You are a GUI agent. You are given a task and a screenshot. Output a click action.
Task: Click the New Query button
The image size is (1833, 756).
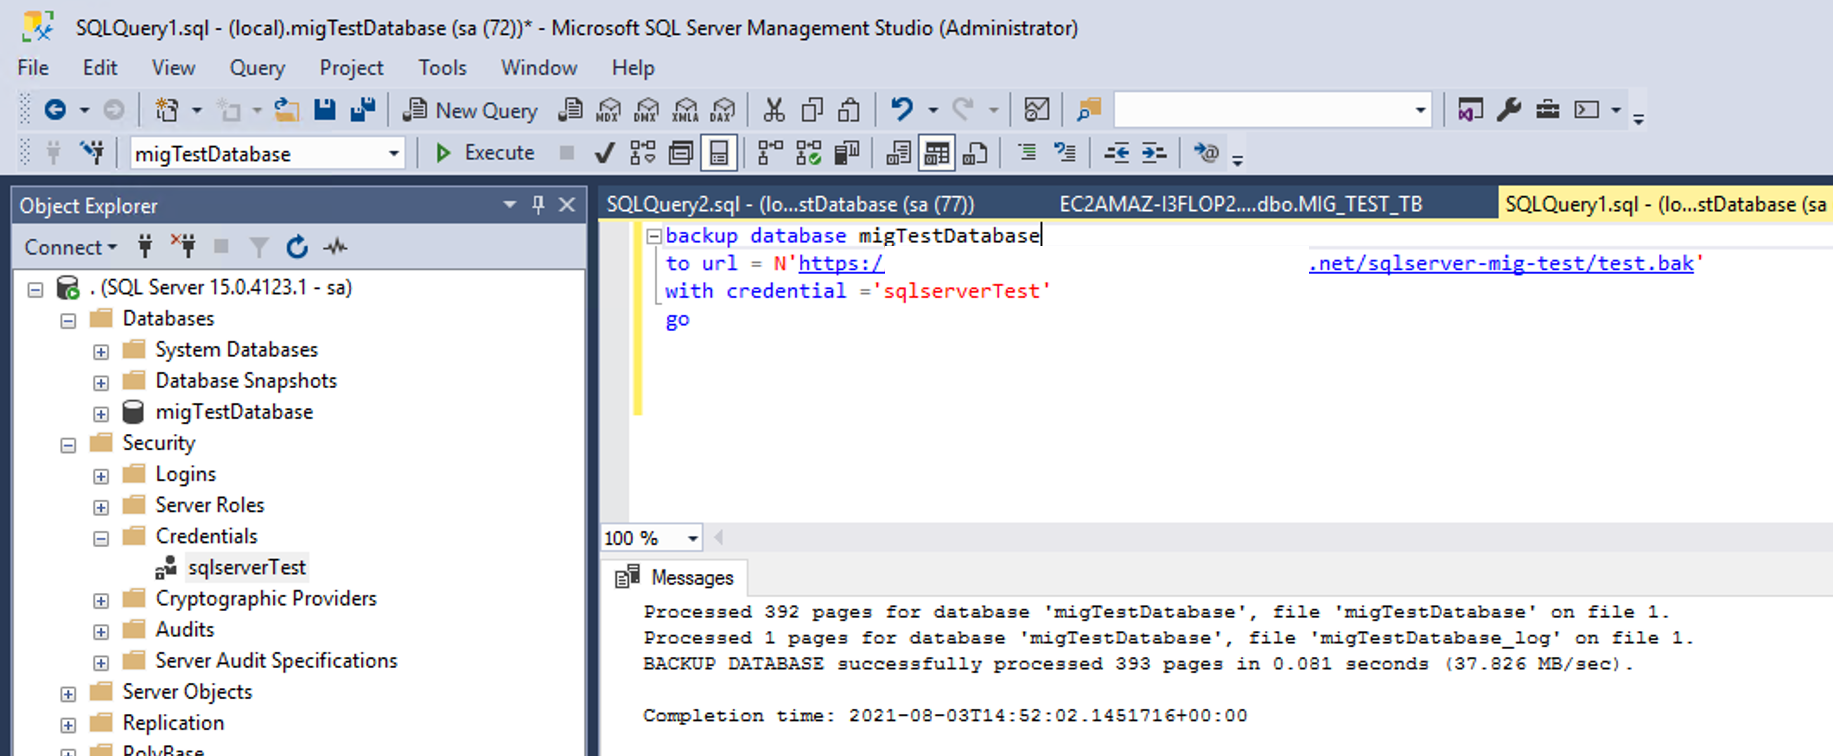470,110
